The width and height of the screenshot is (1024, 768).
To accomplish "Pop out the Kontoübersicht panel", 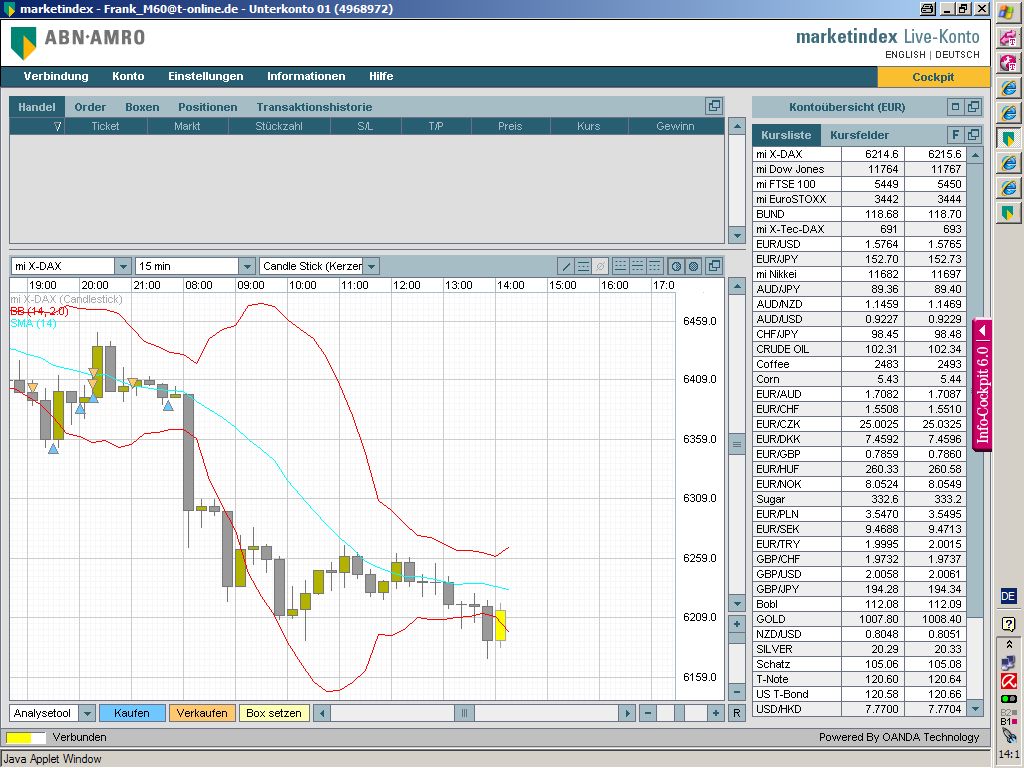I will click(973, 106).
